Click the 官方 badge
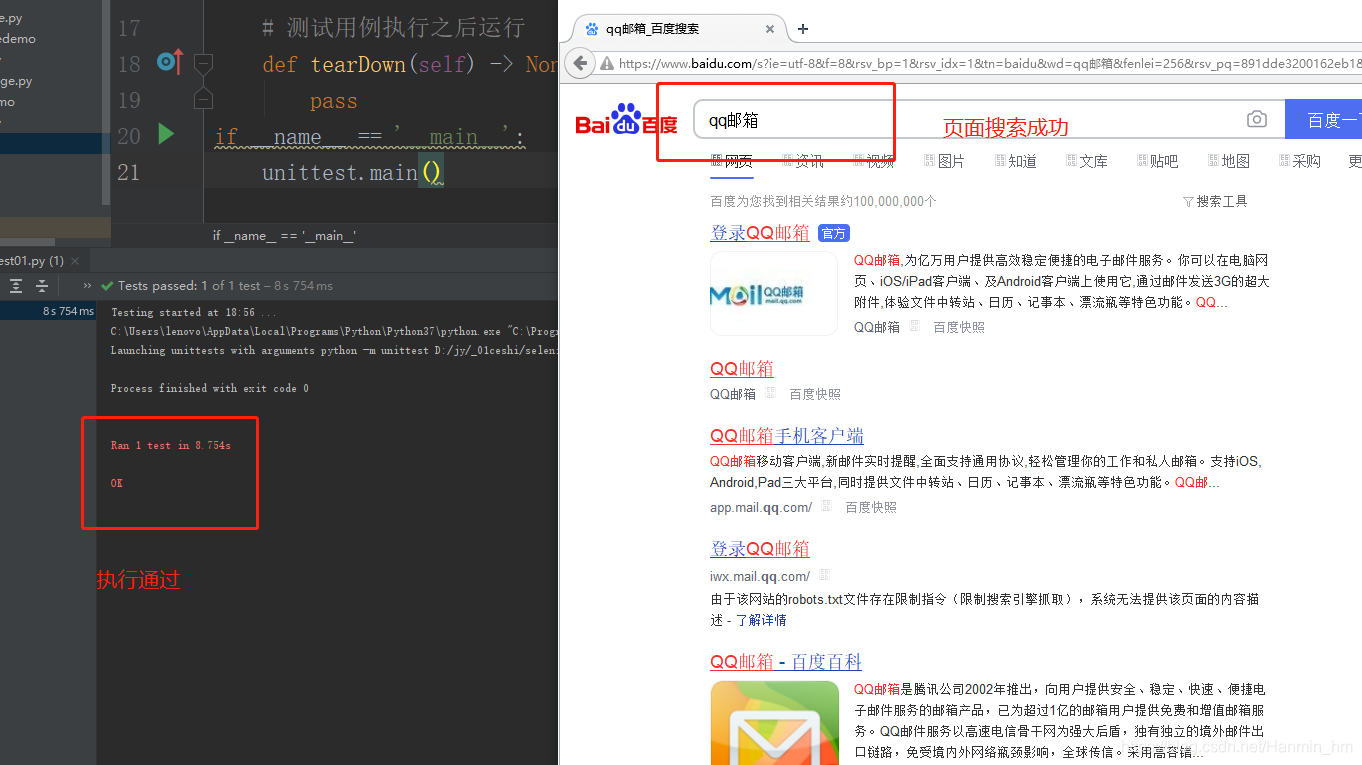 833,233
